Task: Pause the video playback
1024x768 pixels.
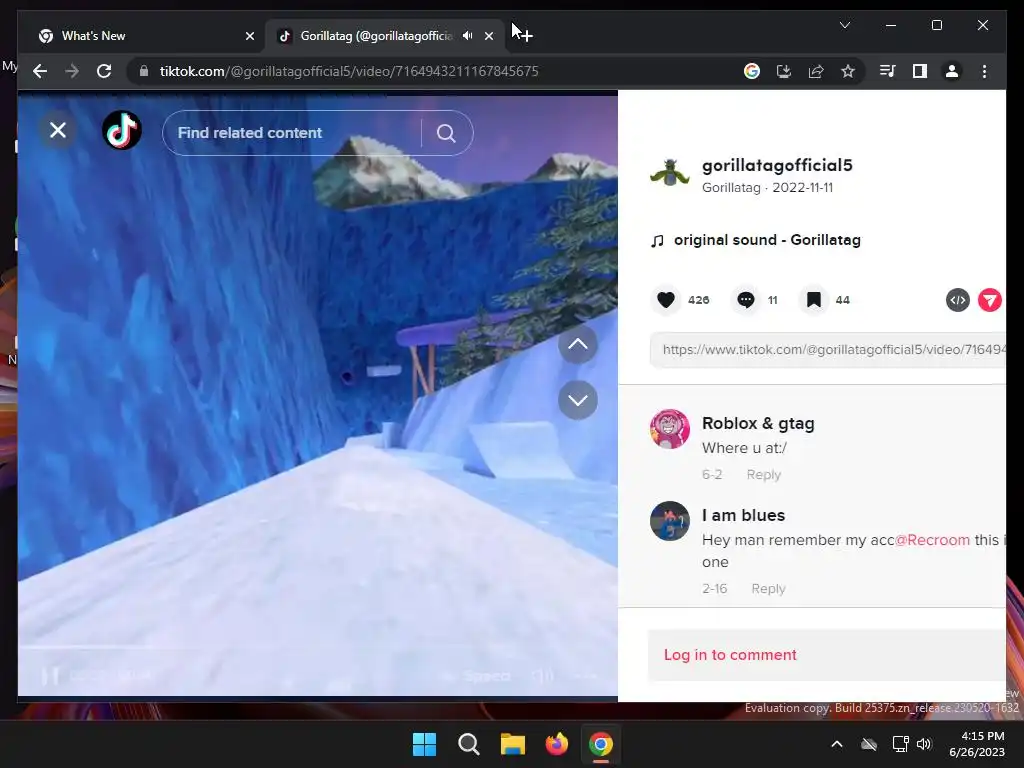Action: click(x=50, y=676)
